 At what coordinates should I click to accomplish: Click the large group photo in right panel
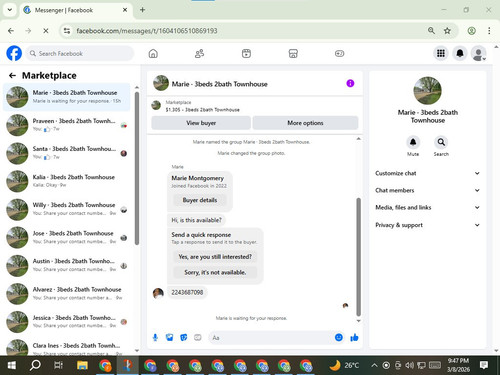tap(427, 90)
